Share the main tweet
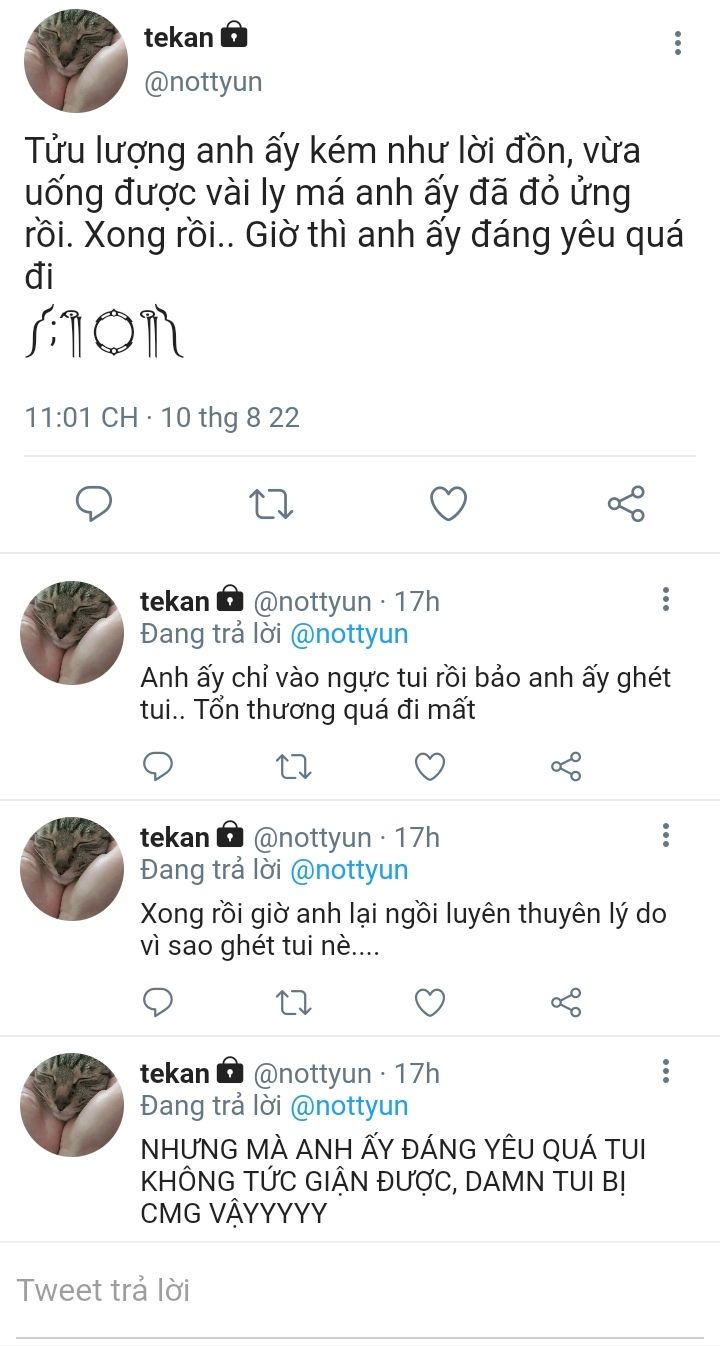This screenshot has width=720, height=1346. pos(626,504)
